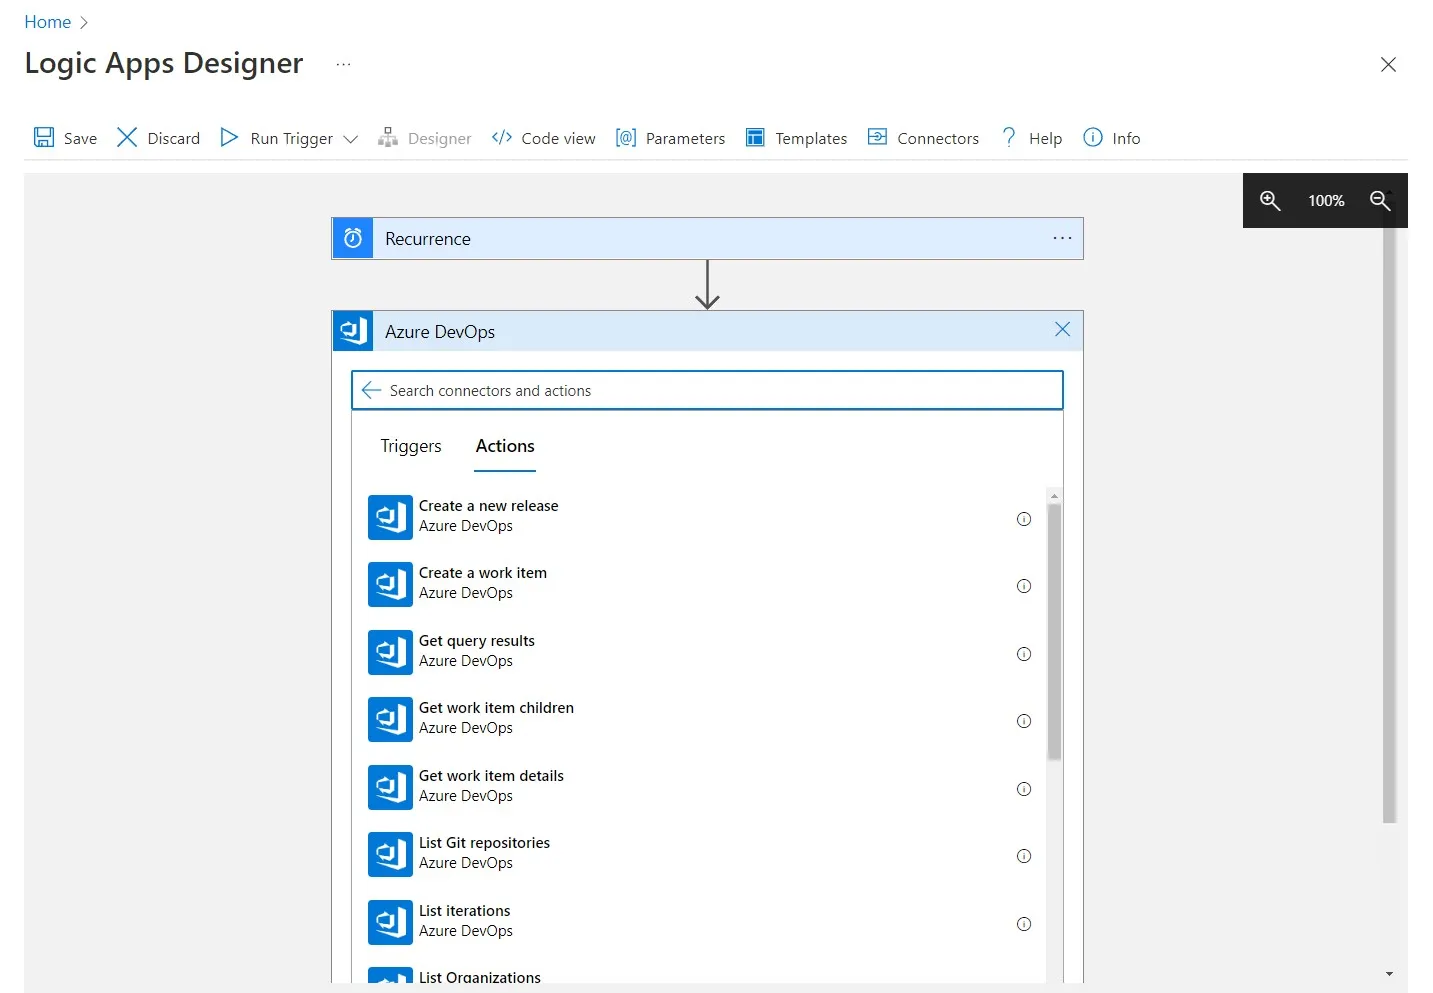The width and height of the screenshot is (1433, 993).
Task: Open the Templates icon
Action: point(755,137)
